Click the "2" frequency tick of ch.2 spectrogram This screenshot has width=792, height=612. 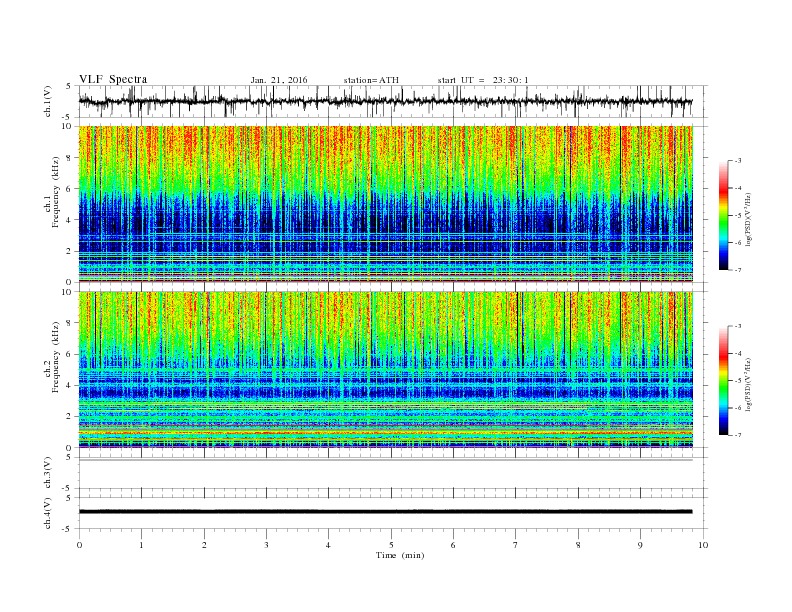(70, 417)
